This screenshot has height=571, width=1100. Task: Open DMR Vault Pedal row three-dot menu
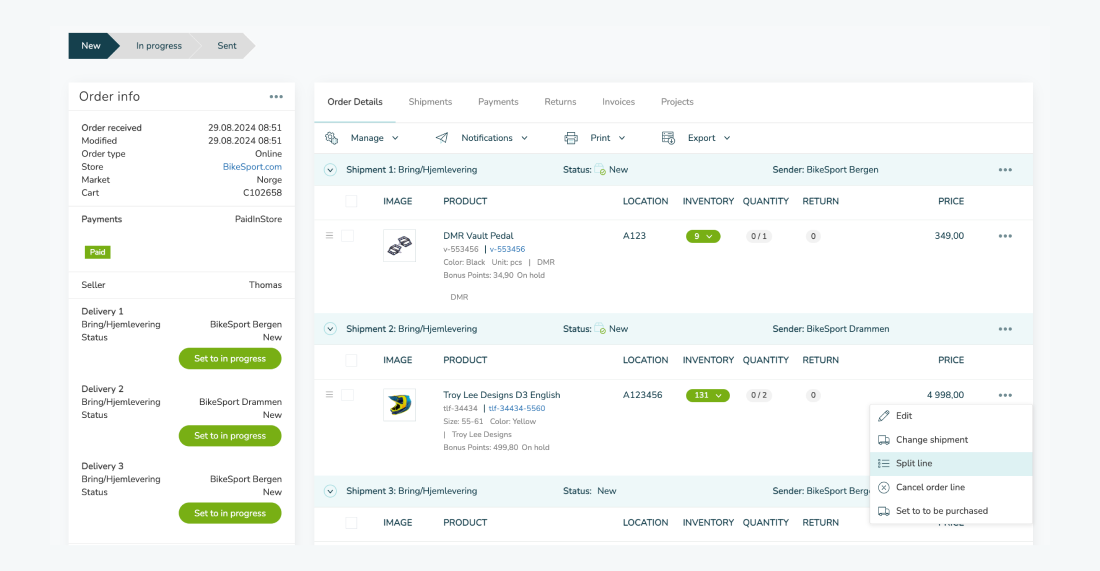[x=1005, y=236]
